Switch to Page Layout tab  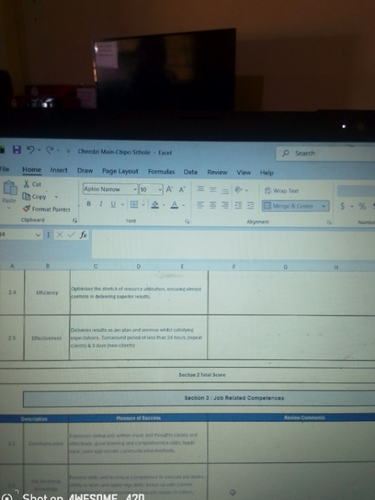[x=120, y=171]
